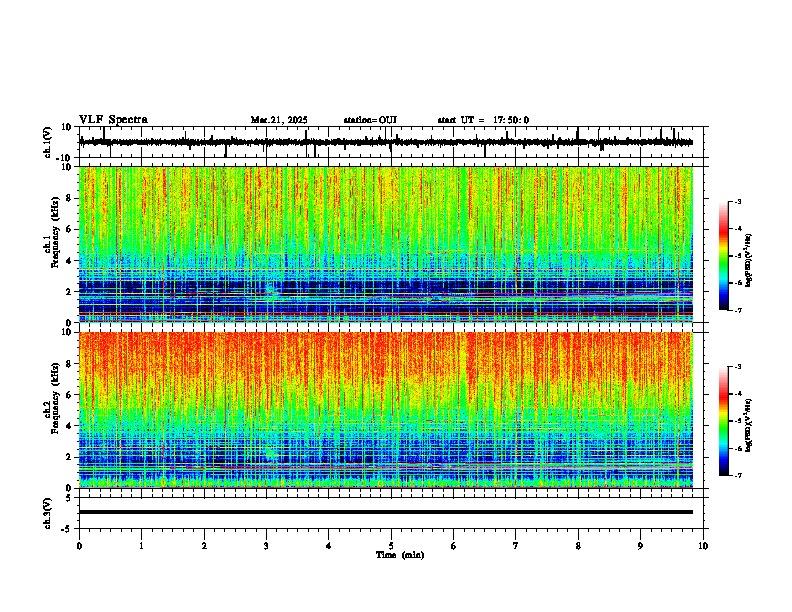Click the ch.2 colorbar 'log(PSD)' label
The height and width of the screenshot is (612, 792).
pyautogui.click(x=749, y=425)
